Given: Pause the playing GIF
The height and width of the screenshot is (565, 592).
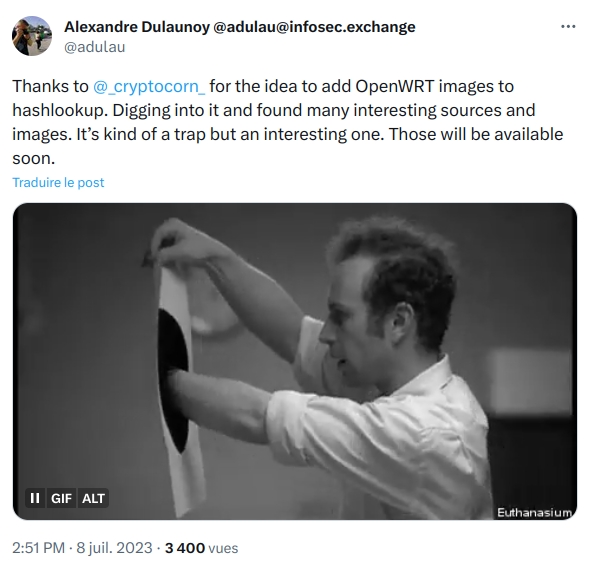Looking at the screenshot, I should point(35,498).
